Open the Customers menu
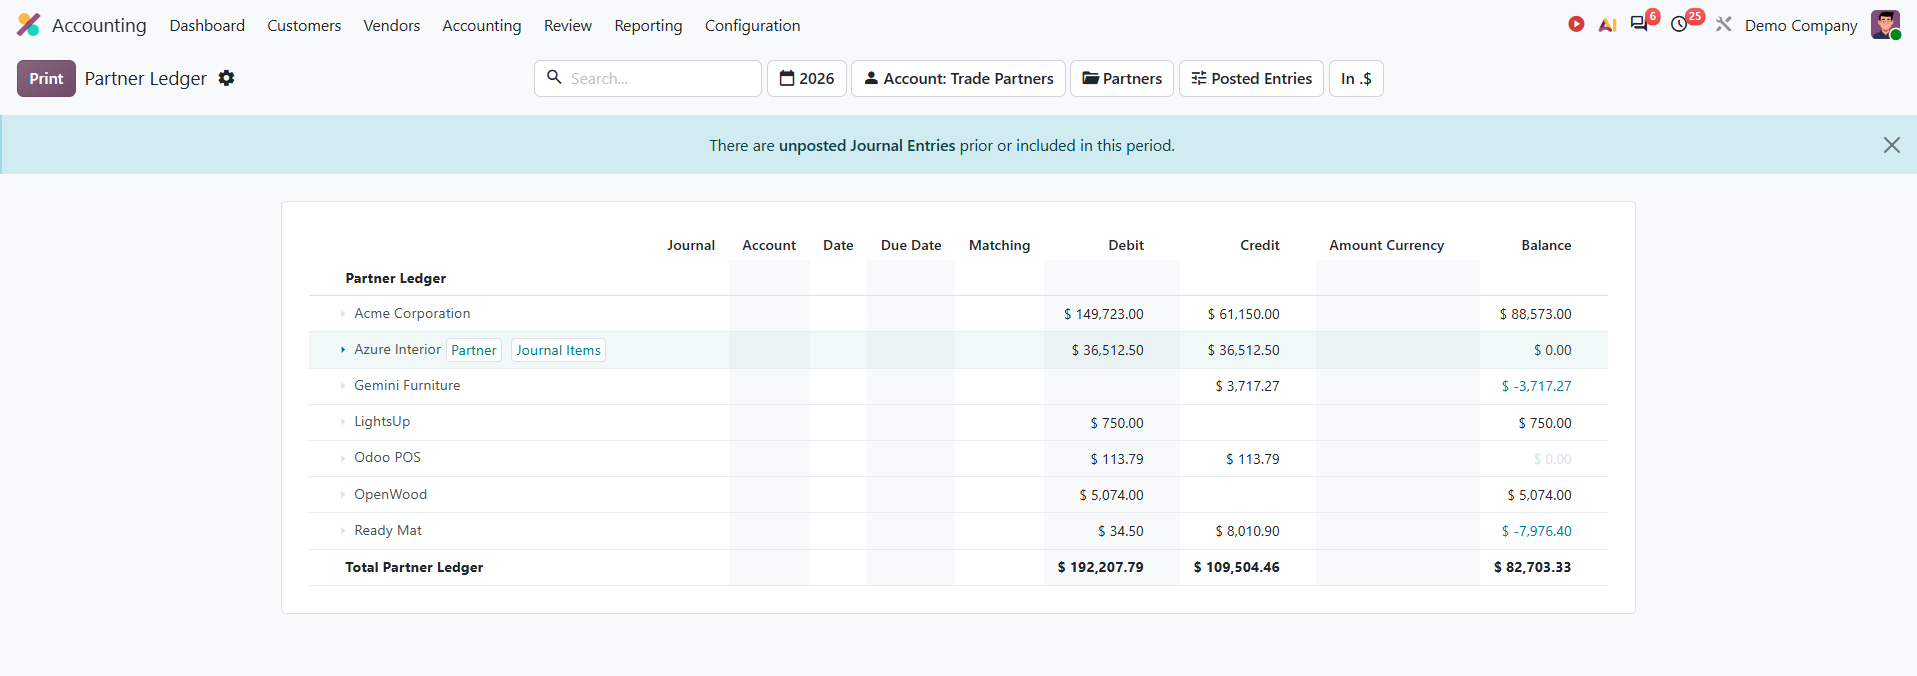This screenshot has width=1917, height=676. [x=304, y=25]
